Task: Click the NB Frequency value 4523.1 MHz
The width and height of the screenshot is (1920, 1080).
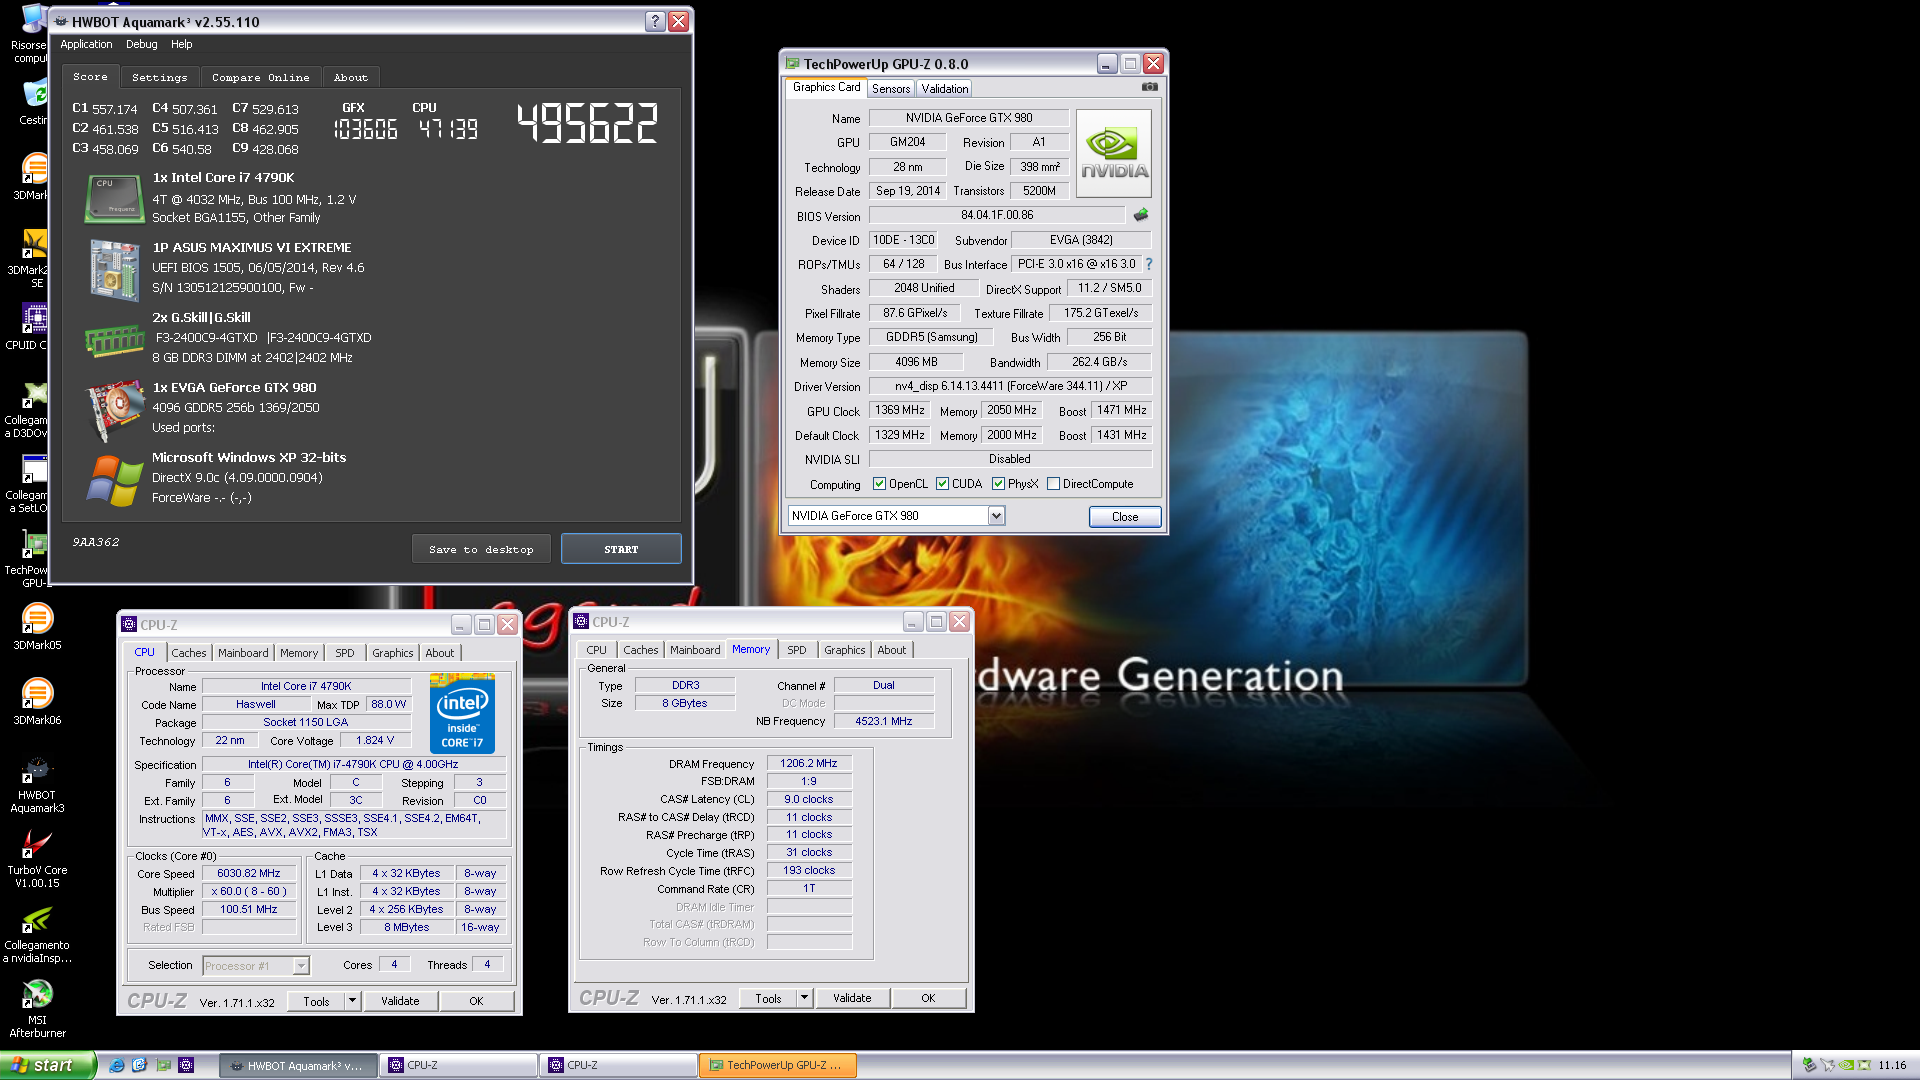Action: click(x=884, y=721)
